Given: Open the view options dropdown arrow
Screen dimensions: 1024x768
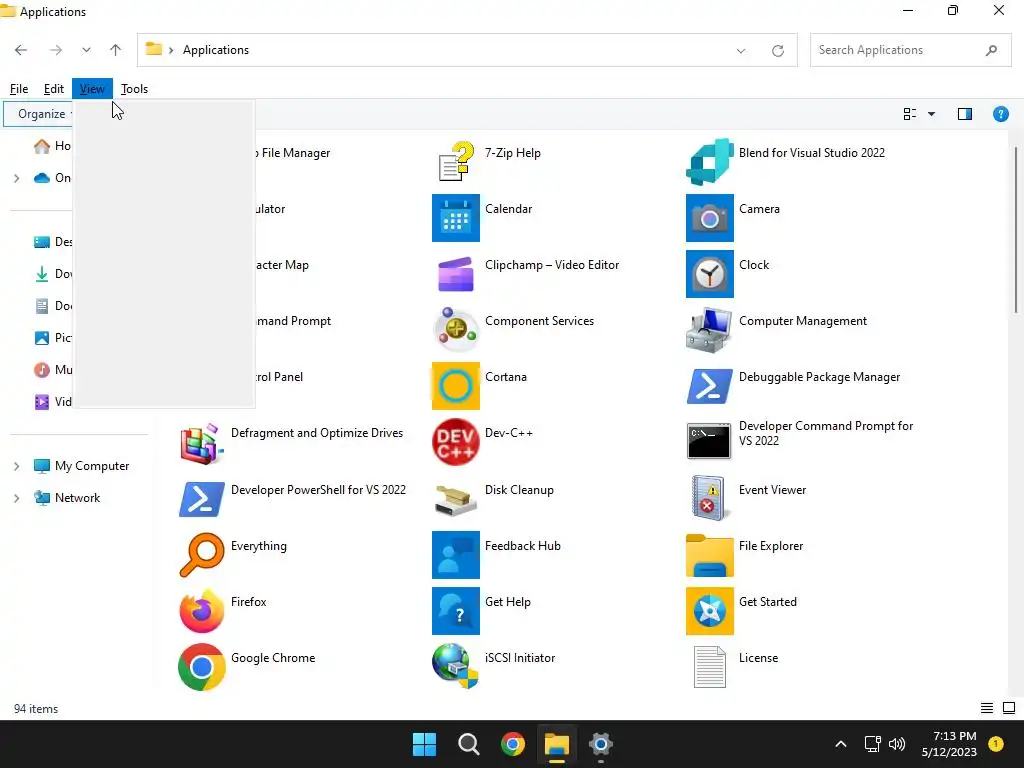Looking at the screenshot, I should (x=931, y=114).
